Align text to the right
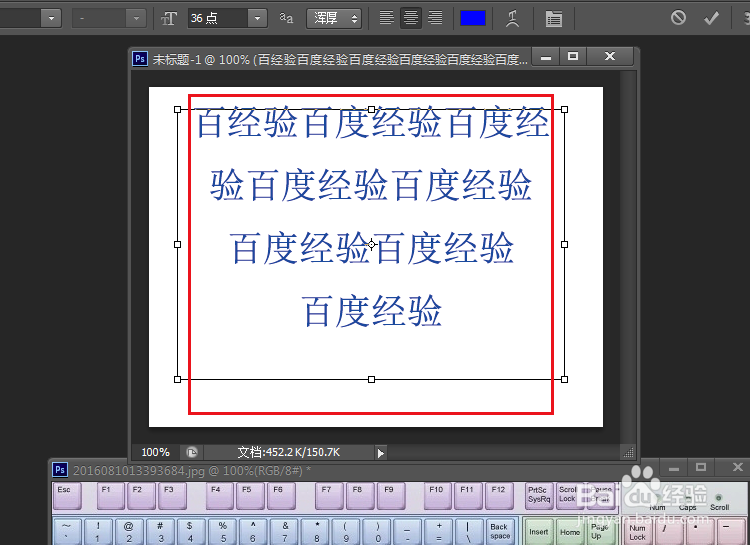 [x=435, y=18]
